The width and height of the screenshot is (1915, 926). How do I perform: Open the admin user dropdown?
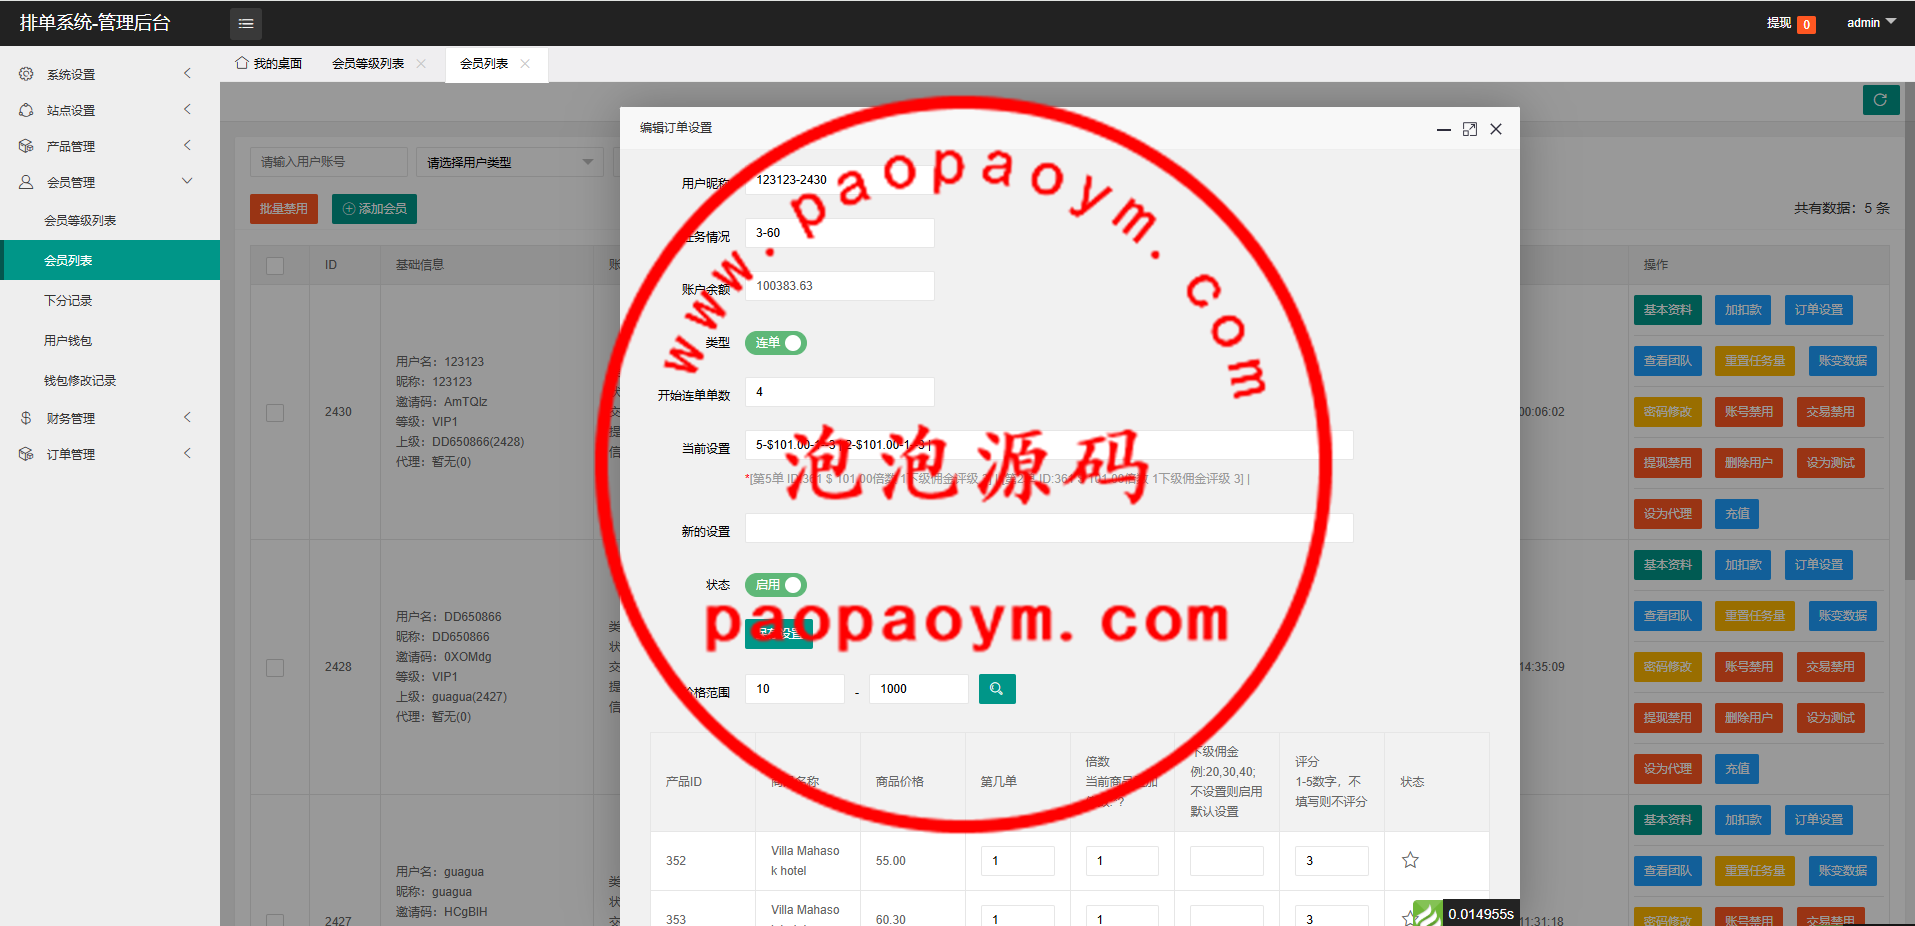tap(1870, 22)
